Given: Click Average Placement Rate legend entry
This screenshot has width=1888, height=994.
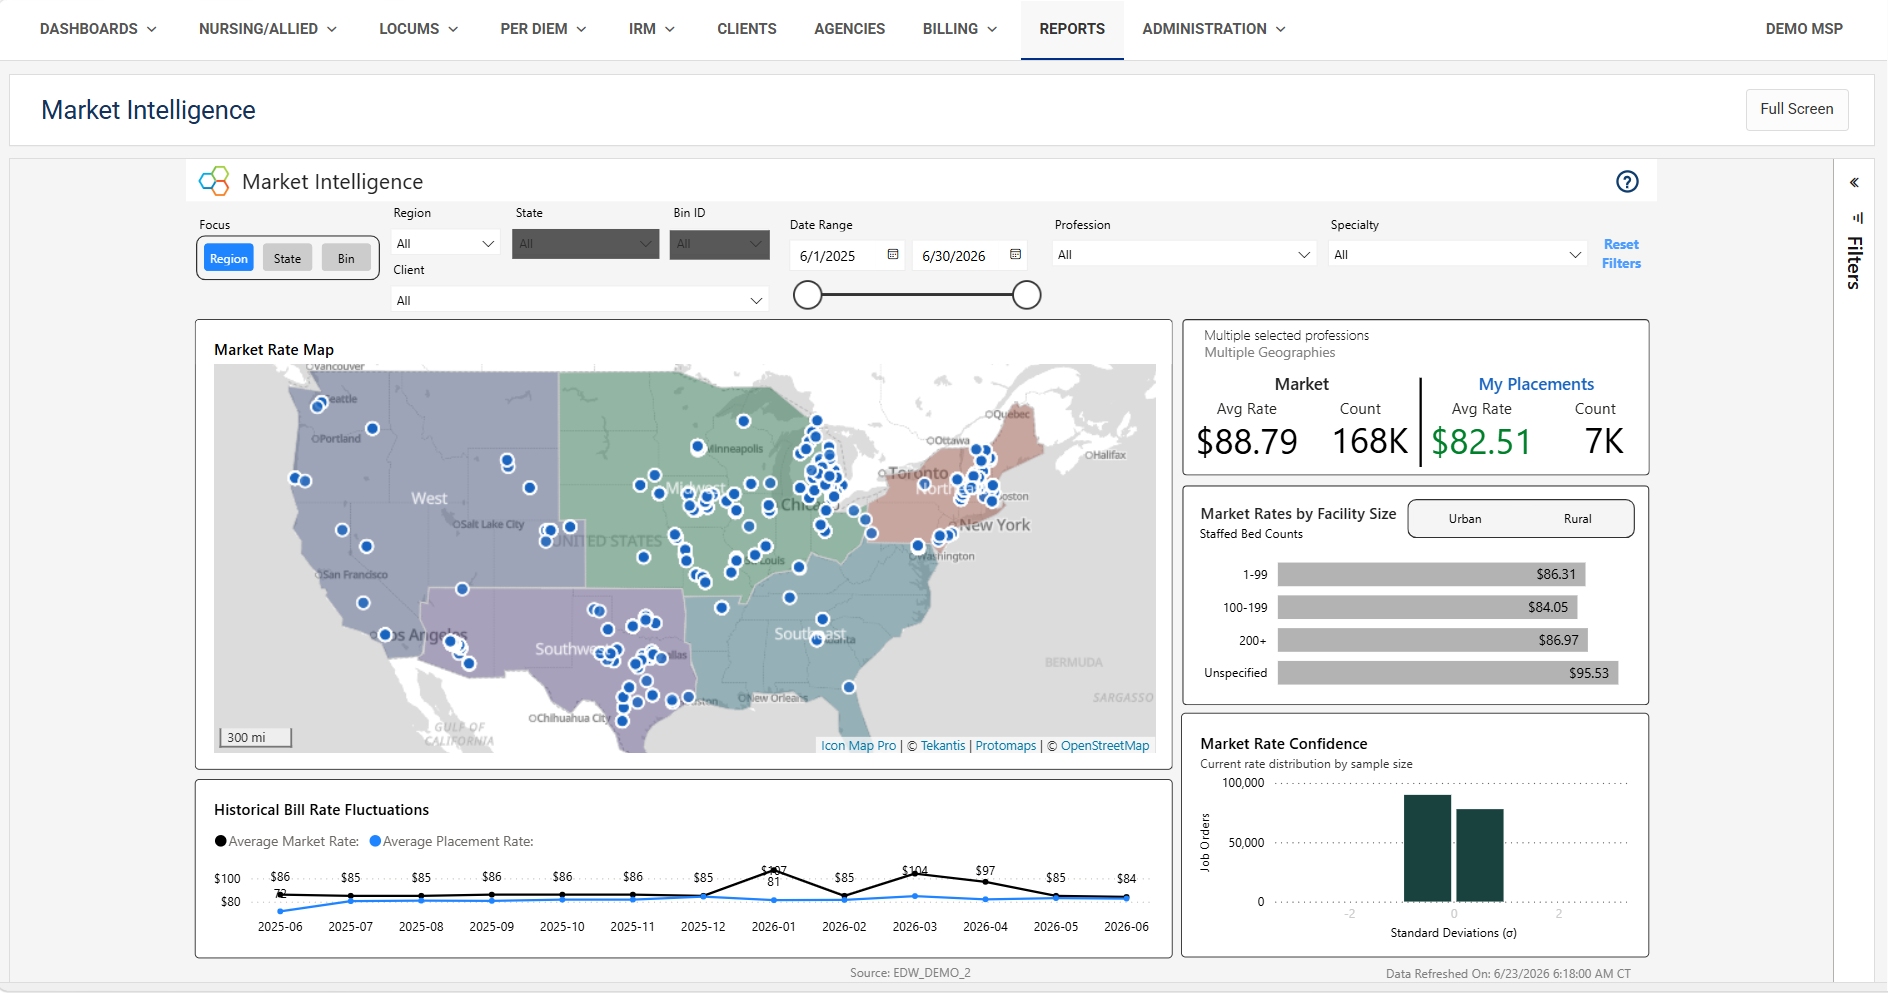Looking at the screenshot, I should [x=452, y=841].
